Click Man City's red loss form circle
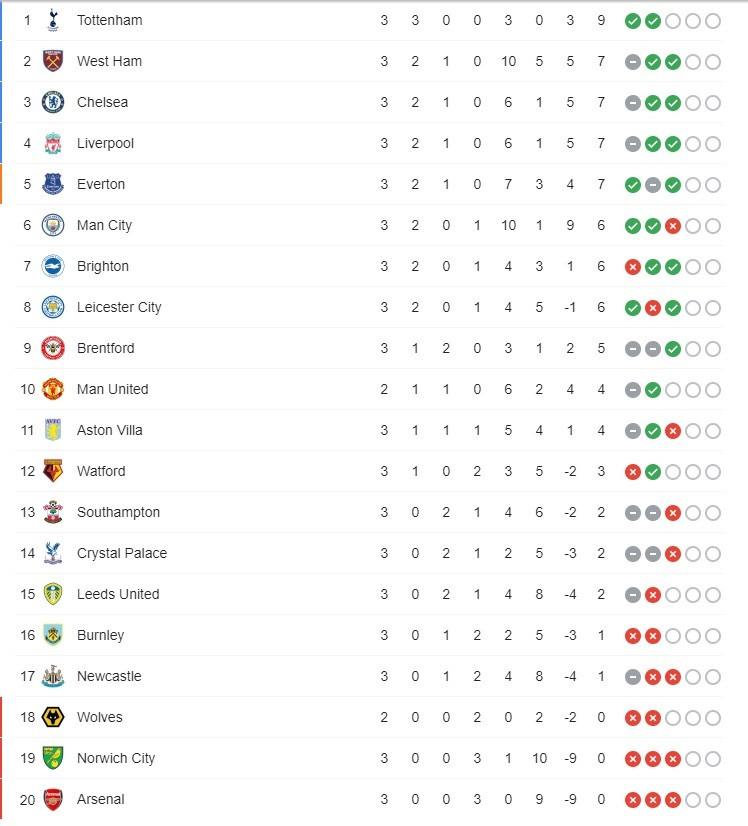Viewport: 748px width, 826px height. pyautogui.click(x=675, y=225)
